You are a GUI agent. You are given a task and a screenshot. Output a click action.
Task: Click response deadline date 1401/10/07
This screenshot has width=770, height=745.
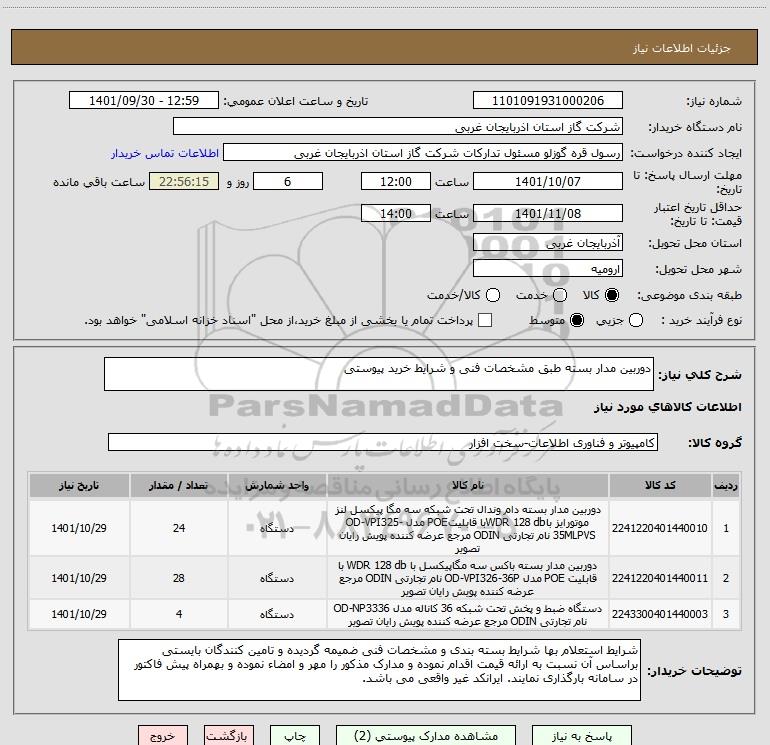tap(548, 181)
